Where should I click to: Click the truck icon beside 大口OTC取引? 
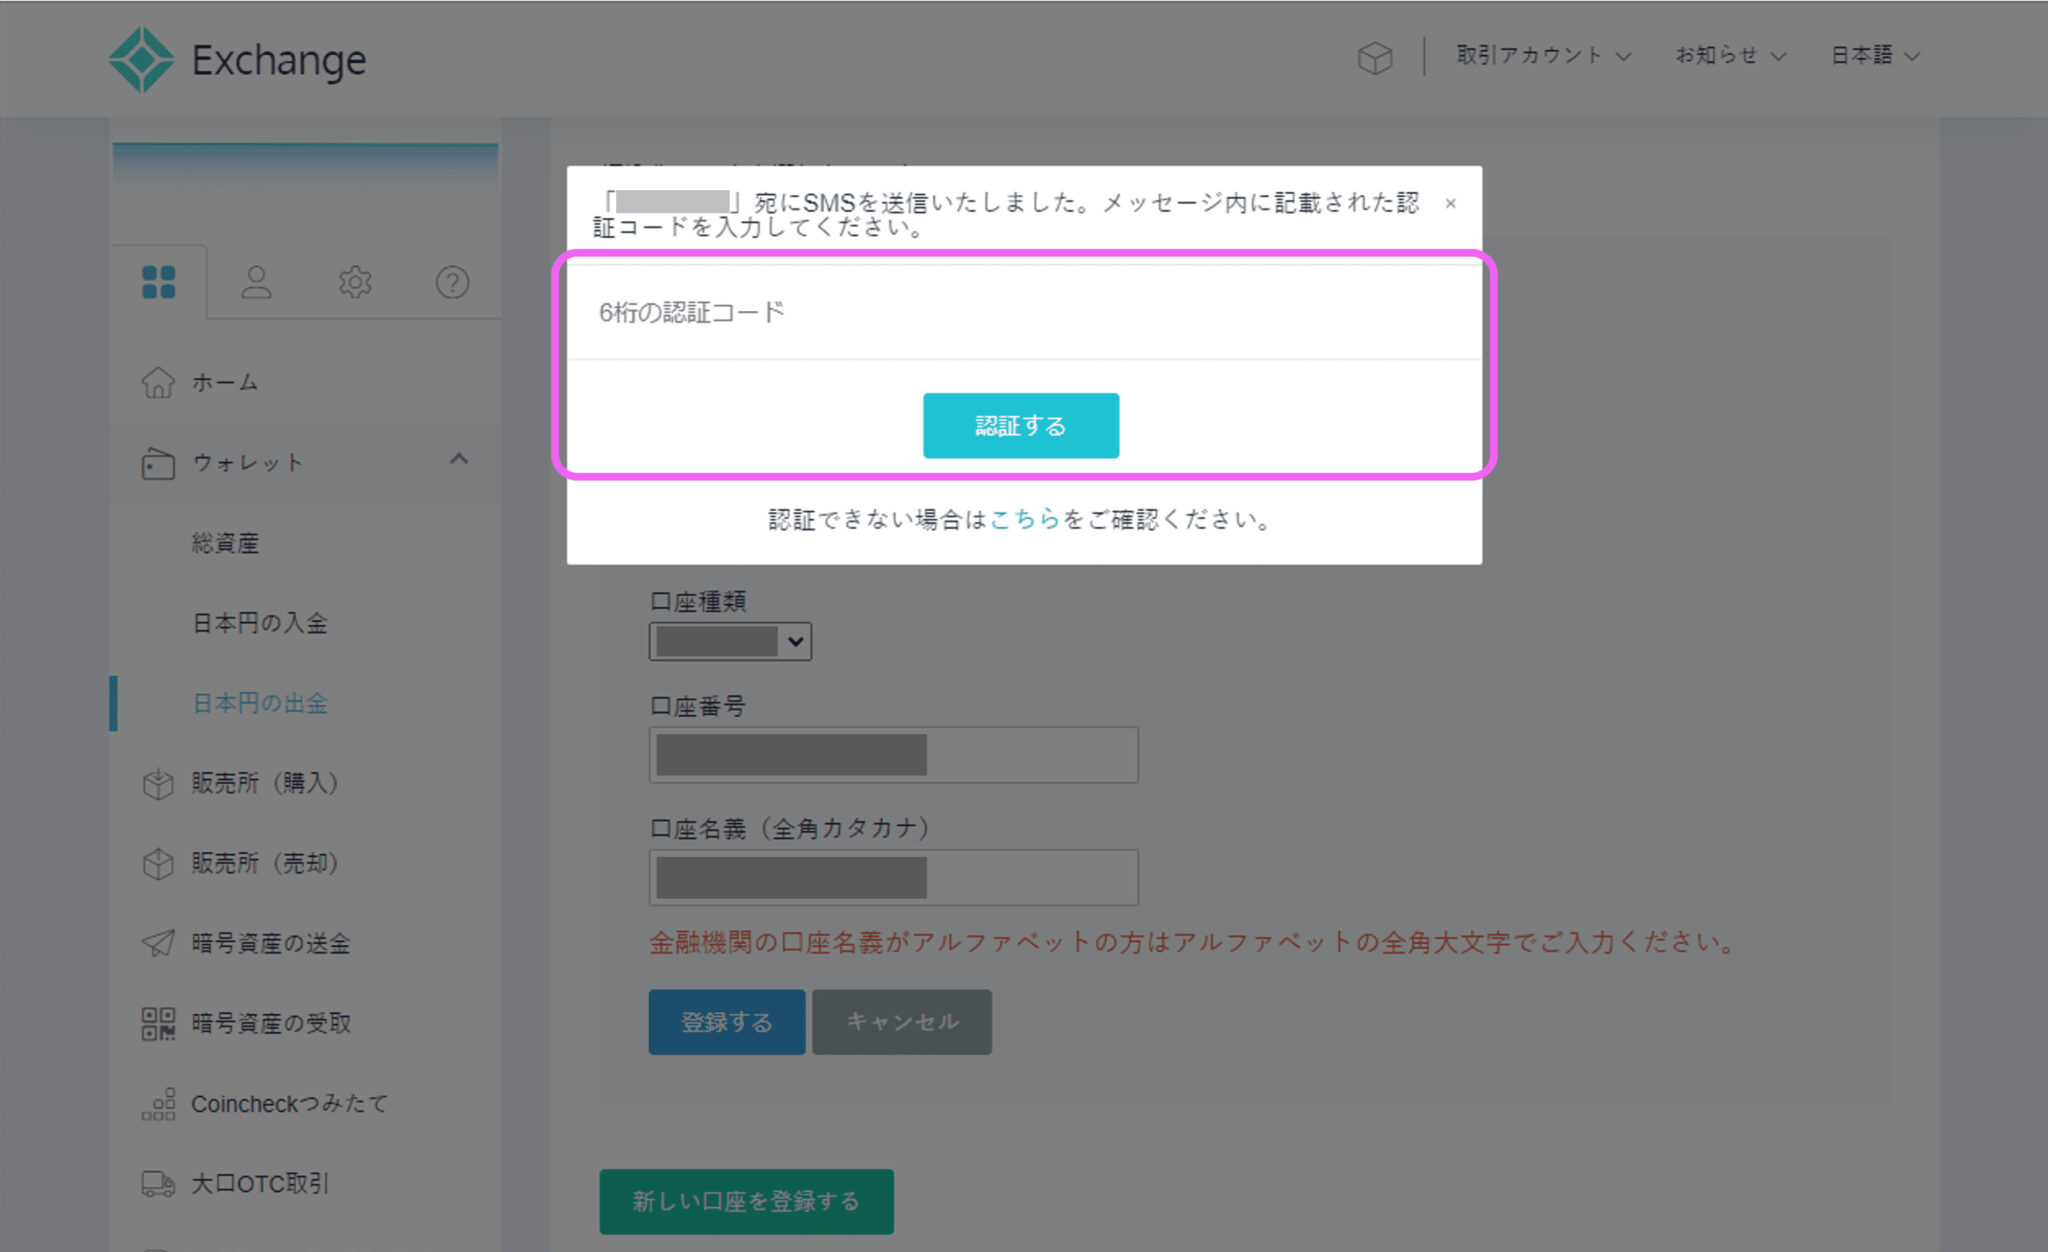[157, 1183]
